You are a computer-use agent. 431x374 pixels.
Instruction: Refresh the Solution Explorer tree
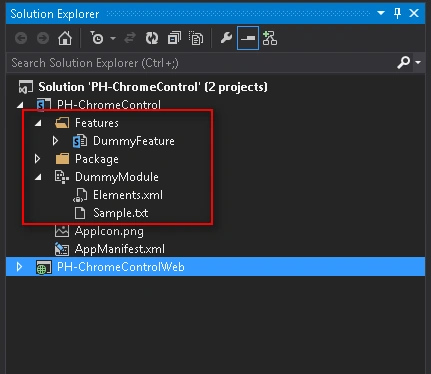click(152, 38)
